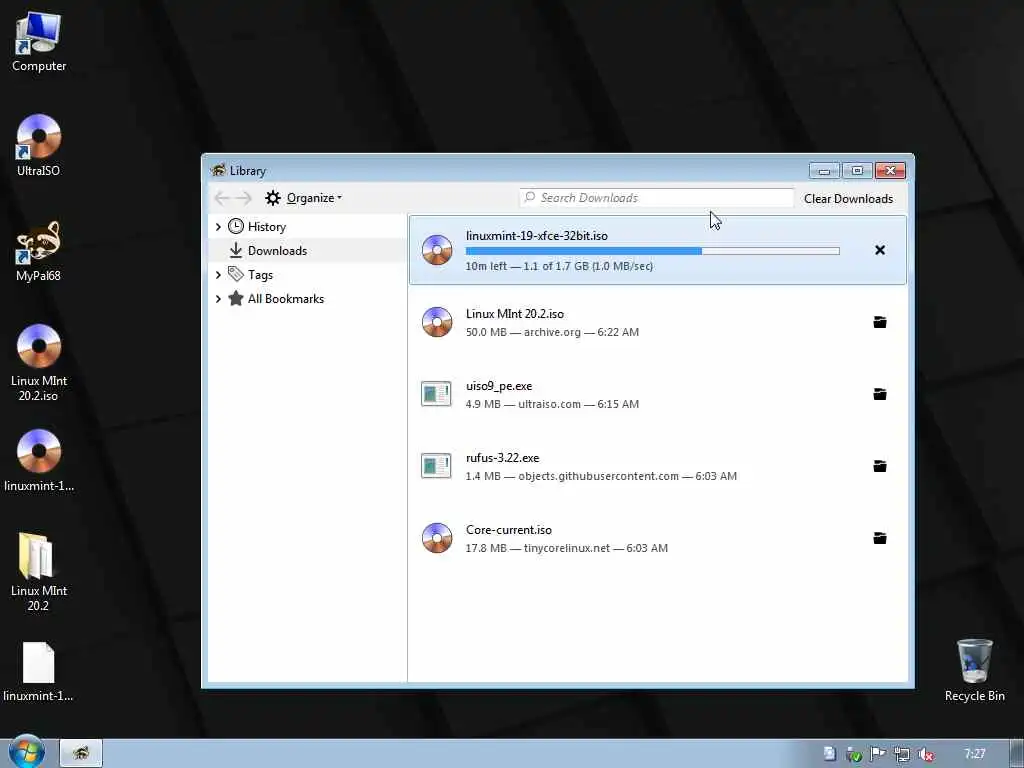Screen dimensions: 1024x768
Task: Open containing folder for Linux MInt 20.2.iso
Action: (x=880, y=322)
